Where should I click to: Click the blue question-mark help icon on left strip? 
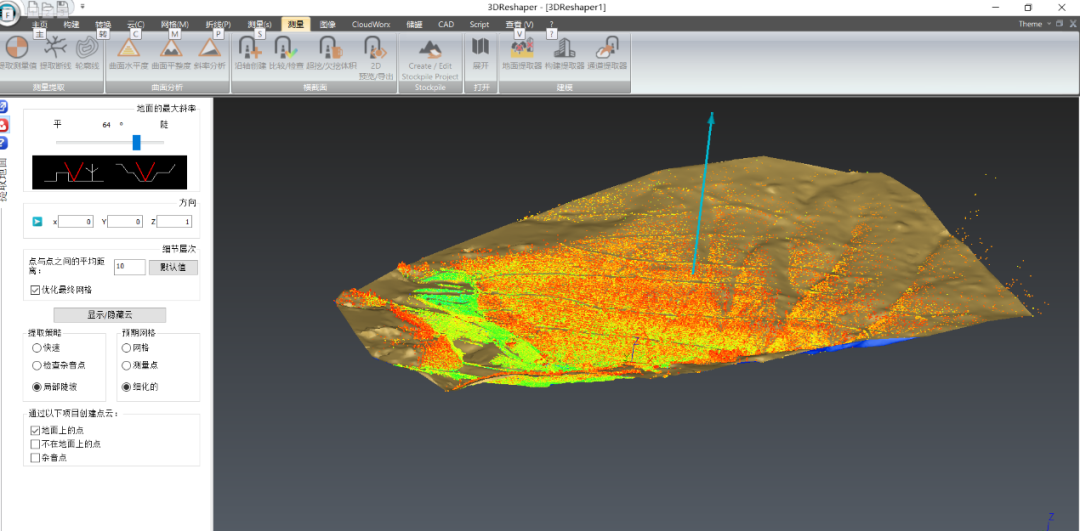coord(3,143)
